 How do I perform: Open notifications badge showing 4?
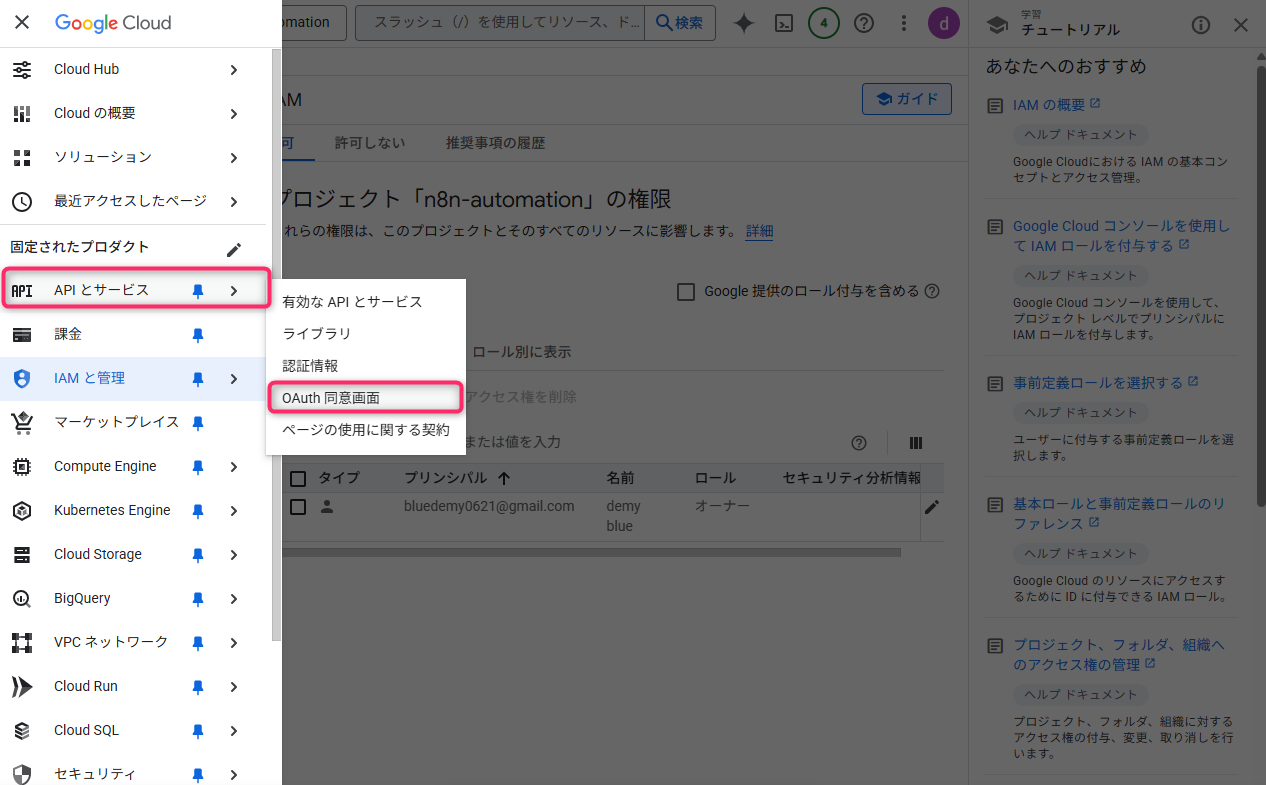click(823, 23)
